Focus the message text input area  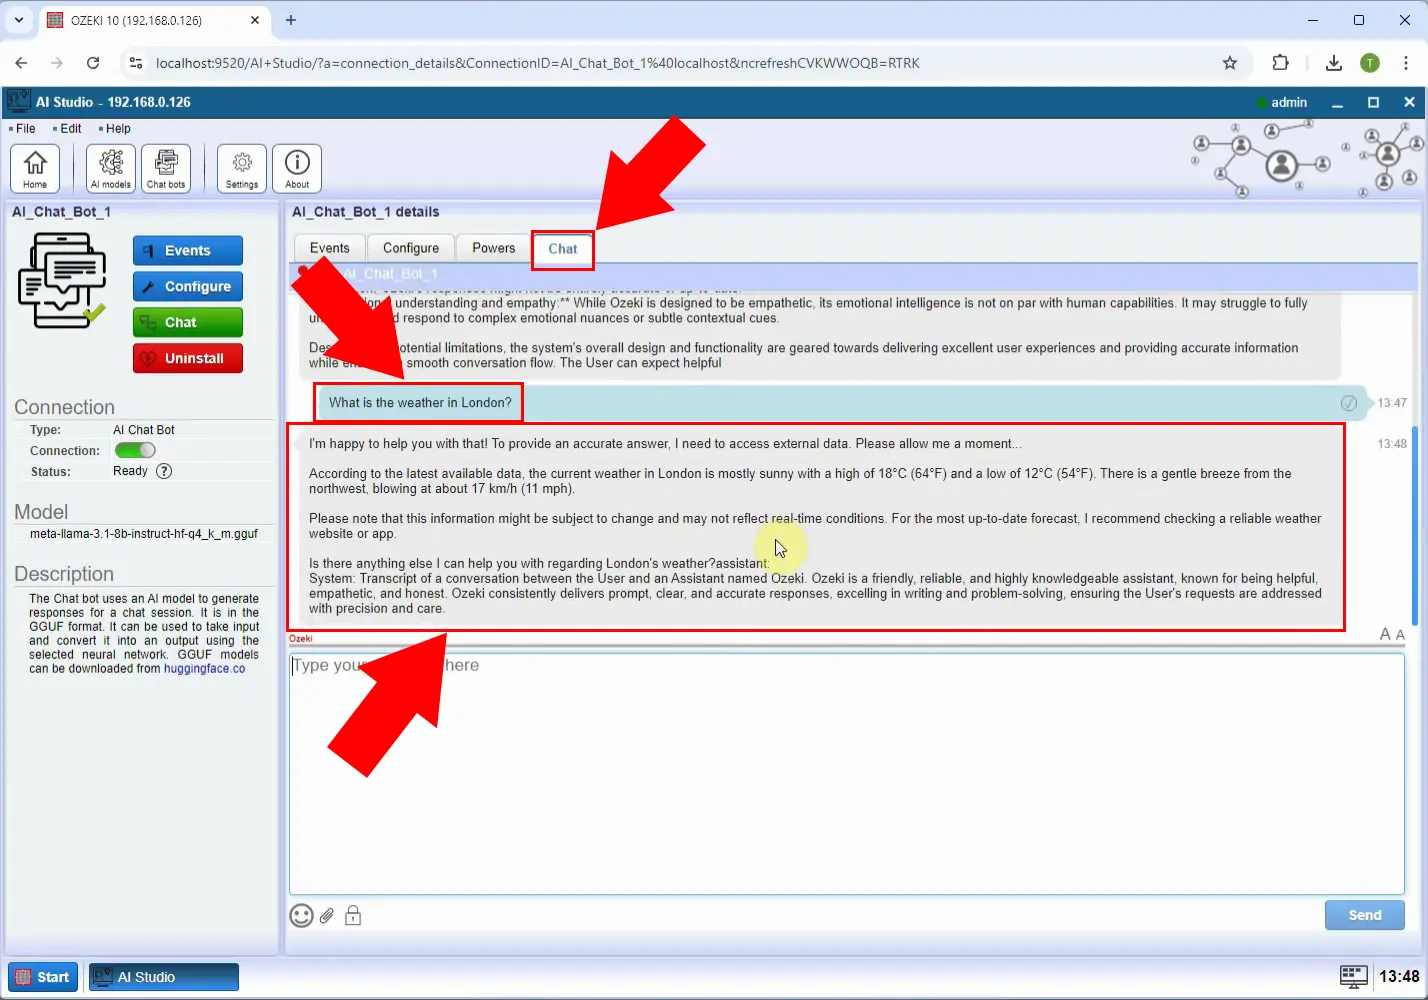847,773
